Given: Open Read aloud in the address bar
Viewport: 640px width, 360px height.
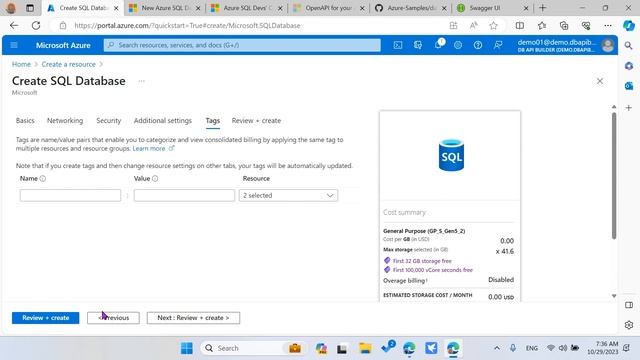Looking at the screenshot, I should (x=473, y=25).
